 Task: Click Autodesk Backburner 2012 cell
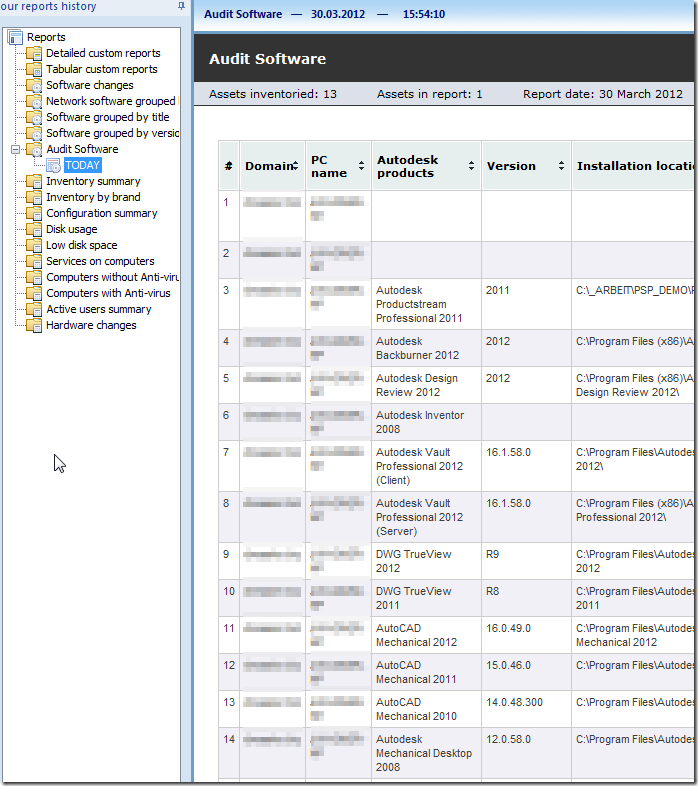click(x=426, y=348)
